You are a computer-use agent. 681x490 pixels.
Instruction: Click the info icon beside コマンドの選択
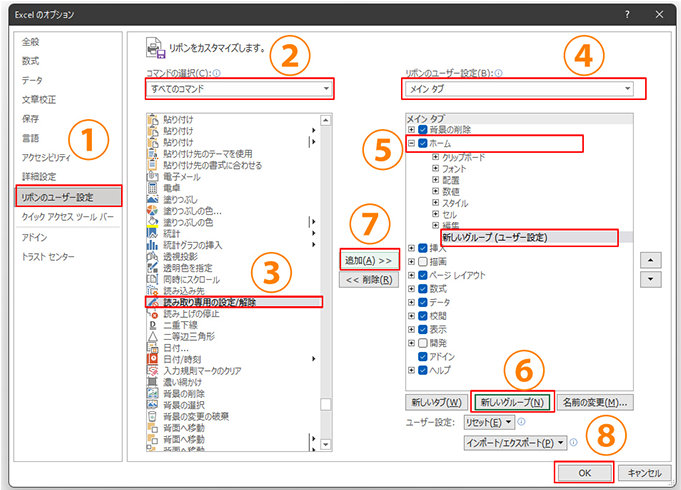point(216,73)
